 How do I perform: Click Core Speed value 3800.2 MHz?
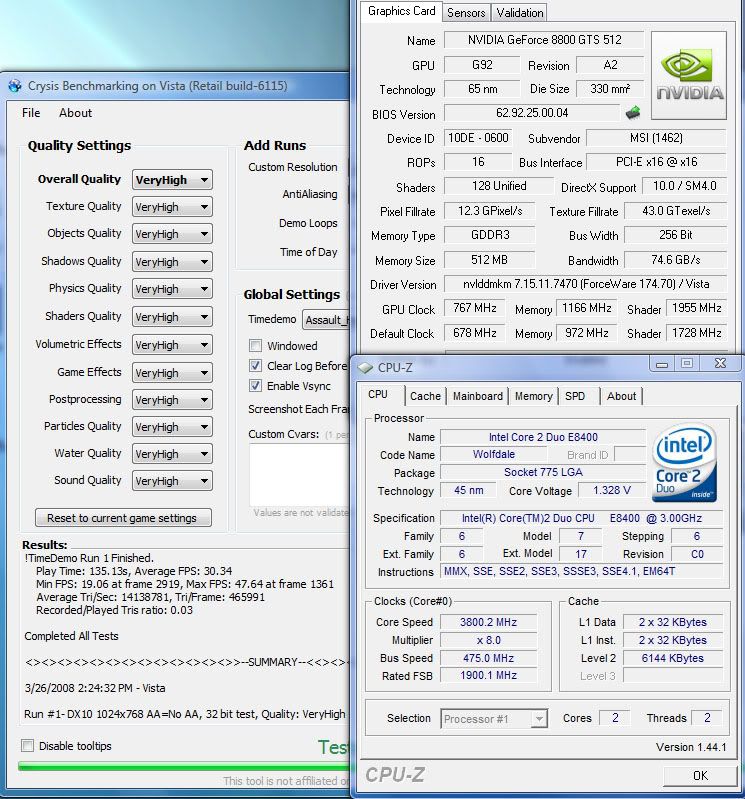click(489, 622)
